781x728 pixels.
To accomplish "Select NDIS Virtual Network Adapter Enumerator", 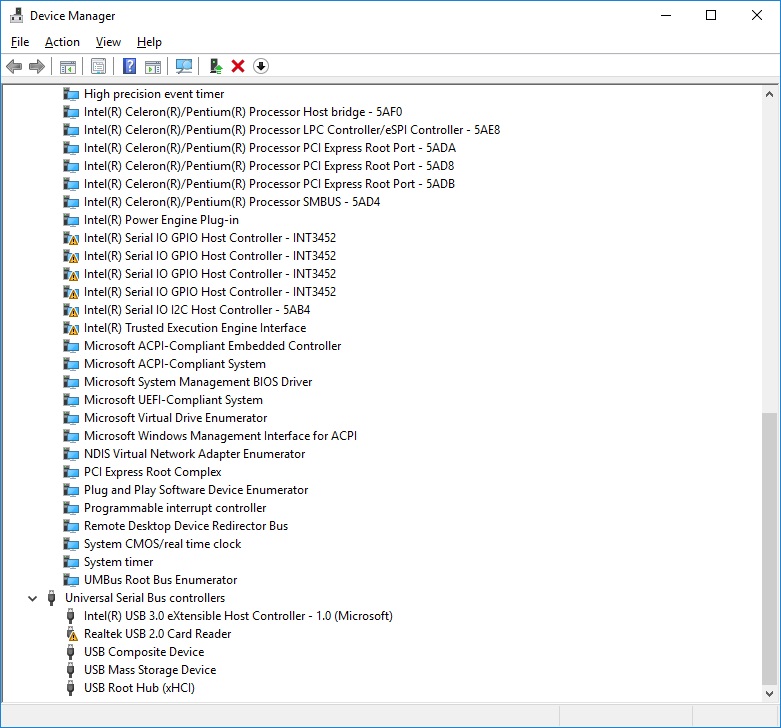I will 195,454.
